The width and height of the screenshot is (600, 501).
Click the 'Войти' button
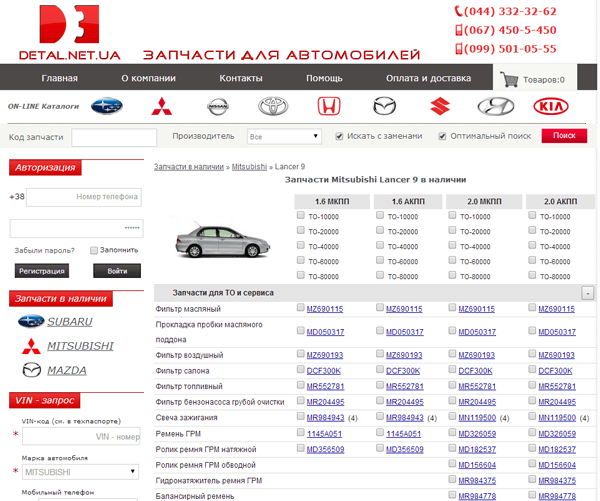point(117,271)
